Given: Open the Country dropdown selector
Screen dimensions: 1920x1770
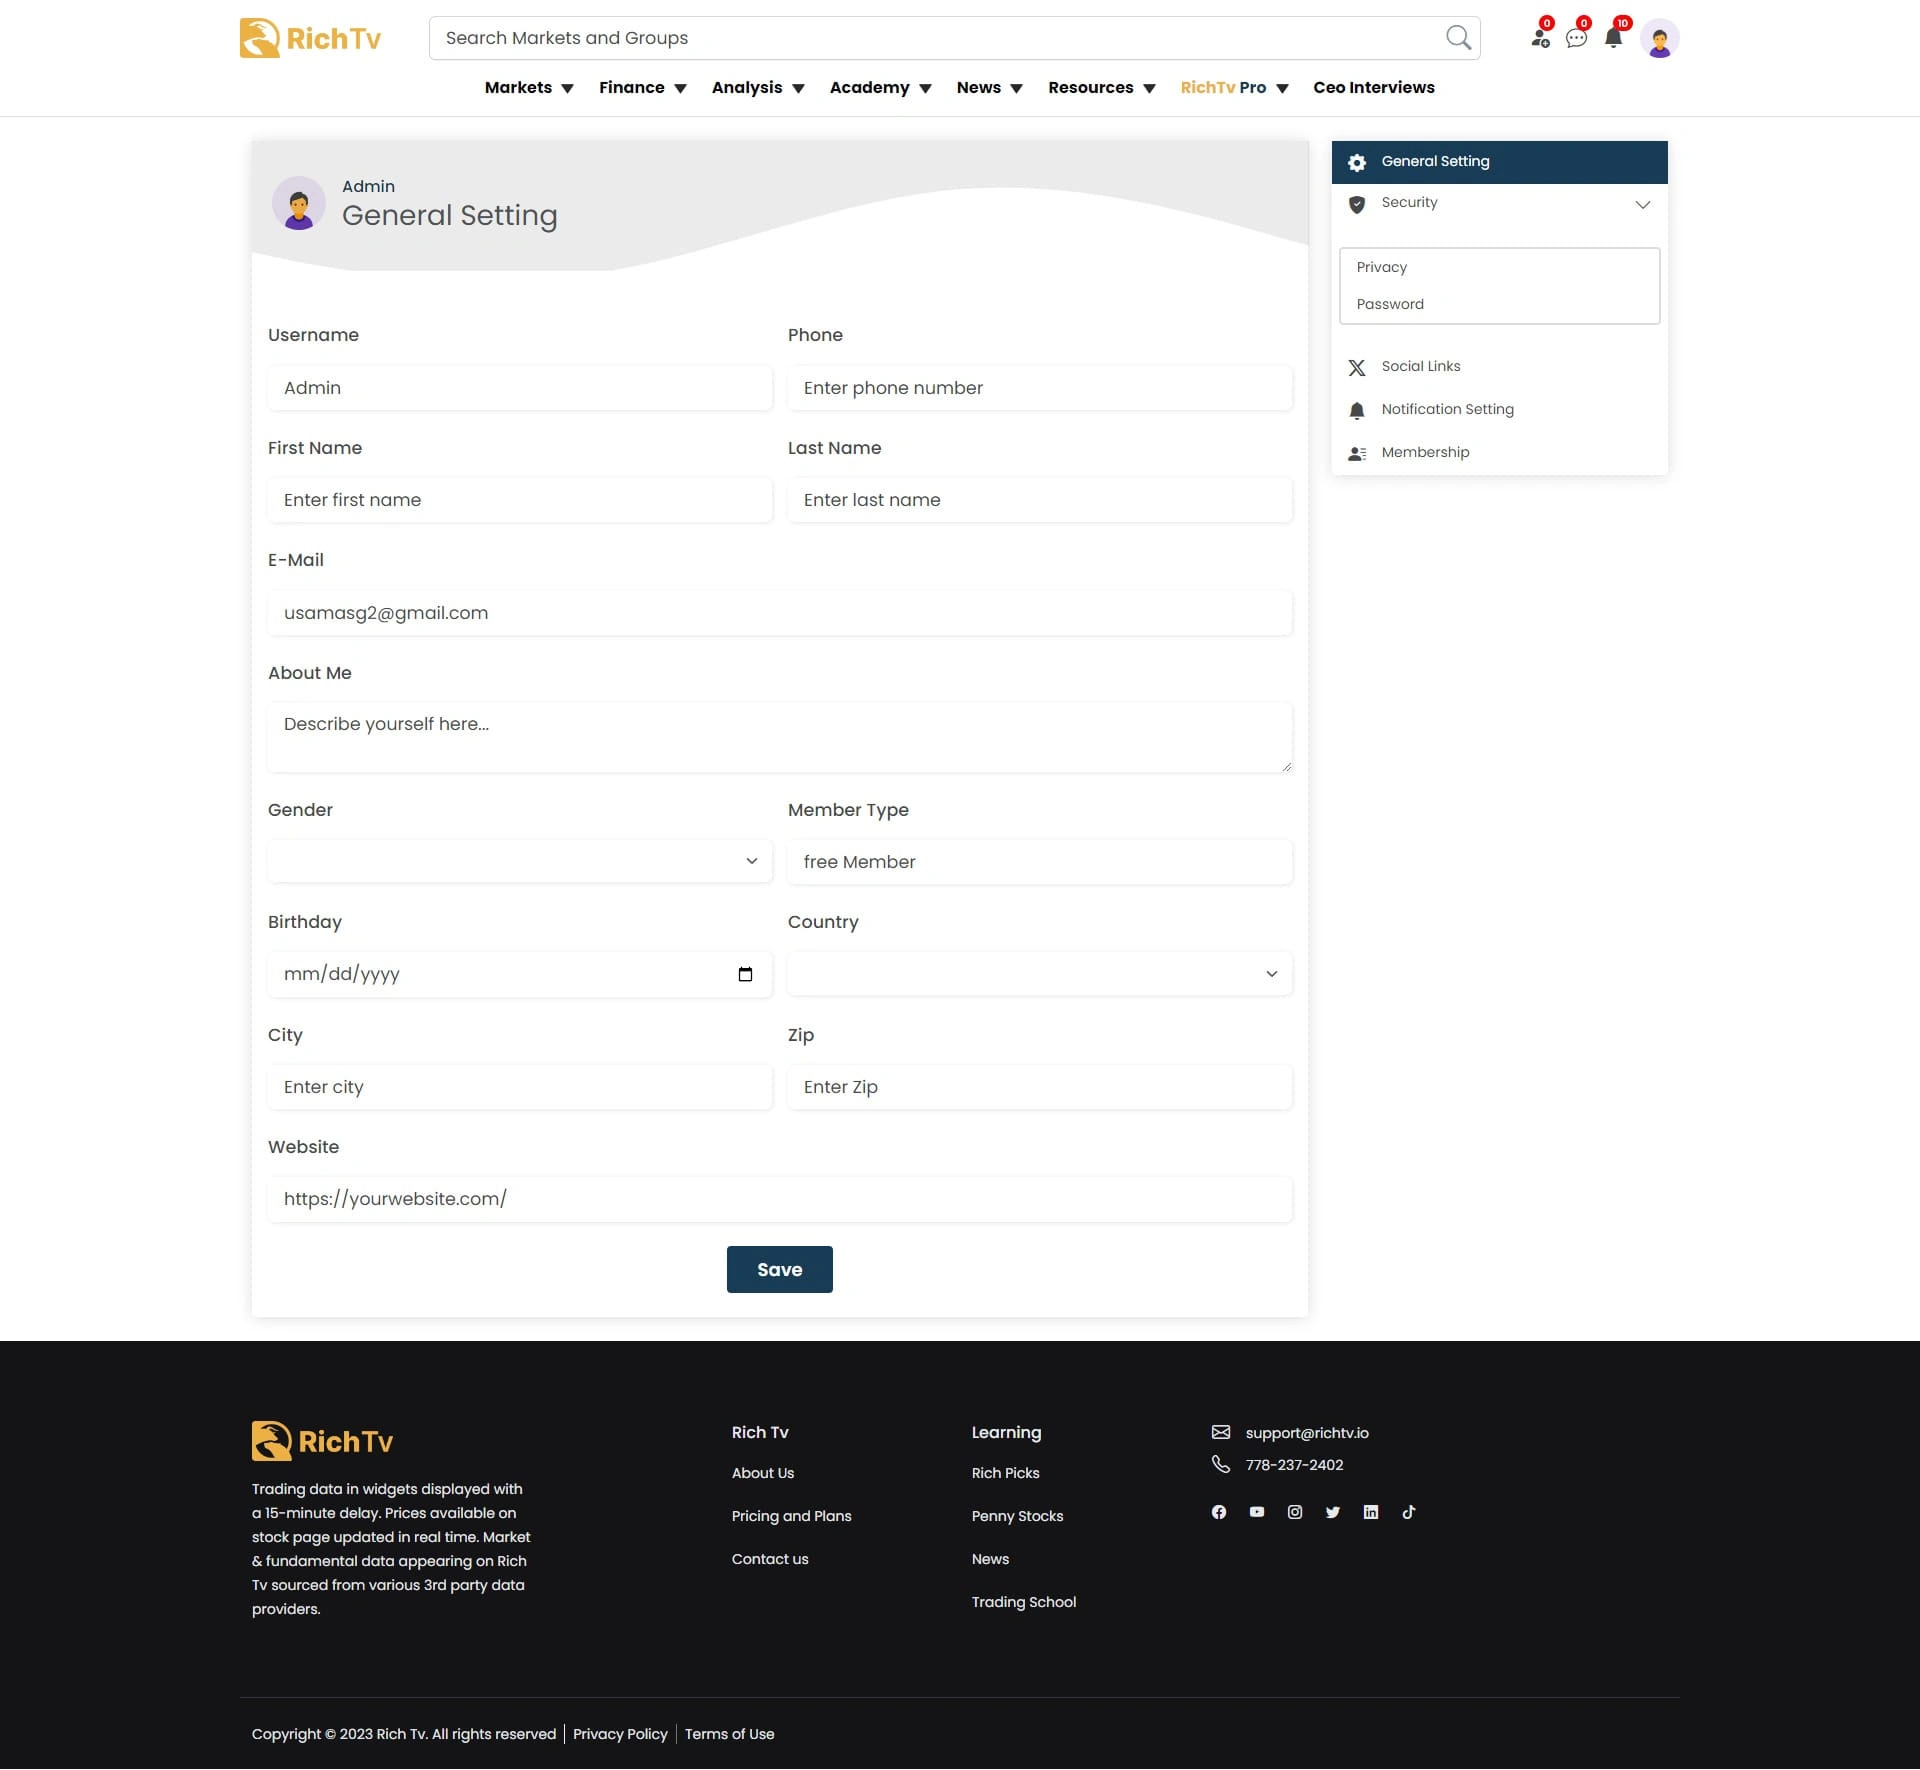Looking at the screenshot, I should coord(1039,974).
